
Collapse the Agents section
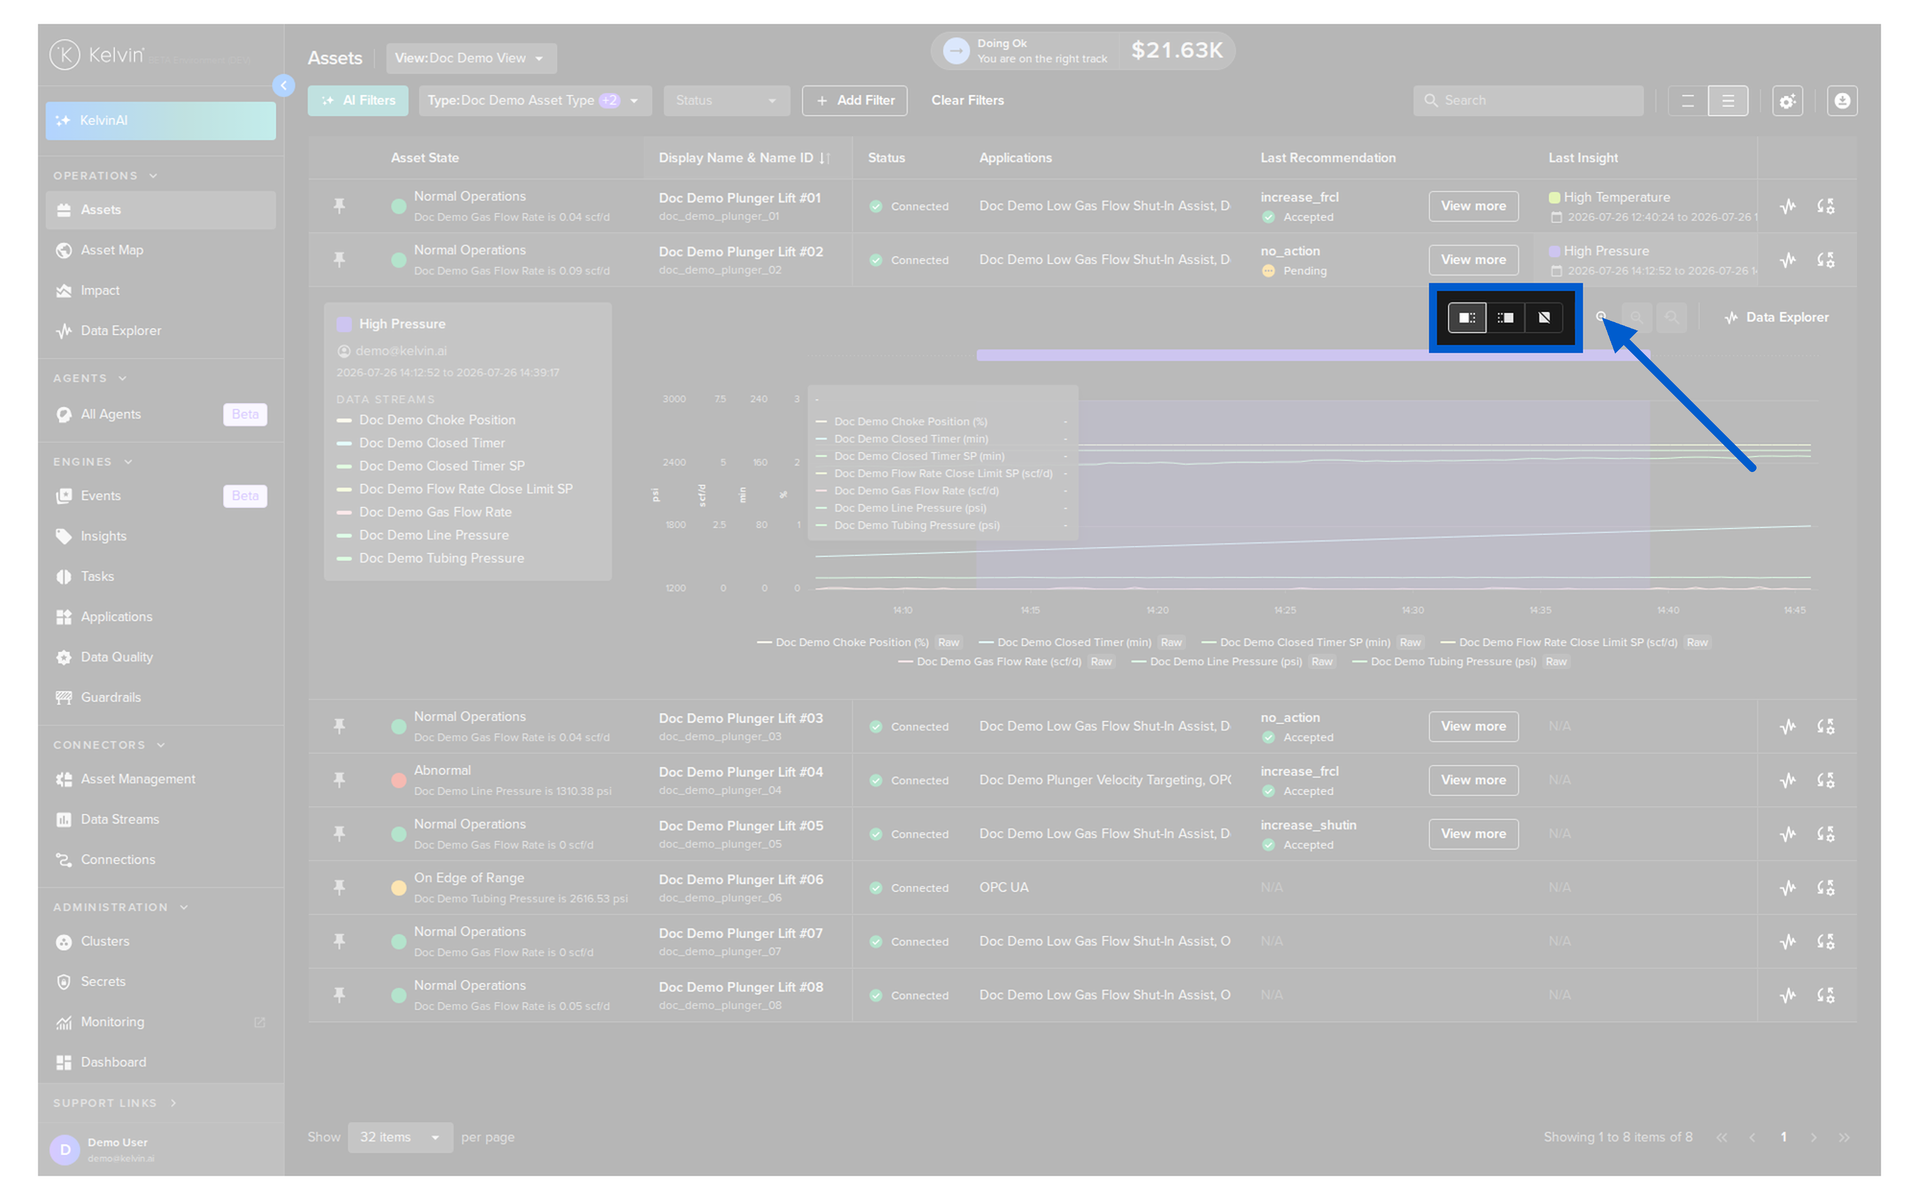(x=122, y=379)
